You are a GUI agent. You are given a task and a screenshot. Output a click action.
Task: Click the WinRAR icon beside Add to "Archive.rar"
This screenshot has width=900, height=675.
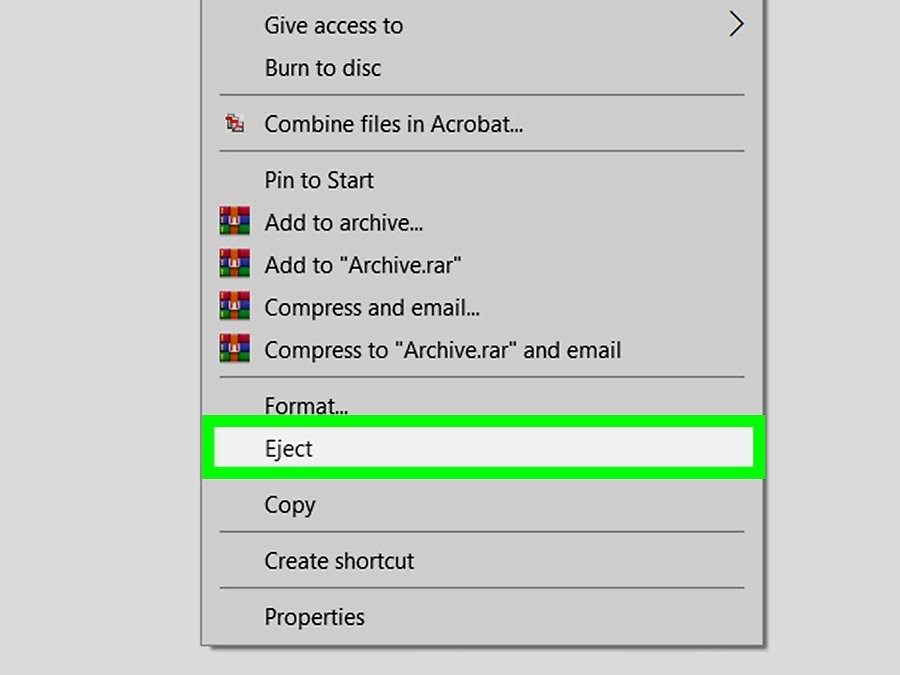click(x=235, y=265)
